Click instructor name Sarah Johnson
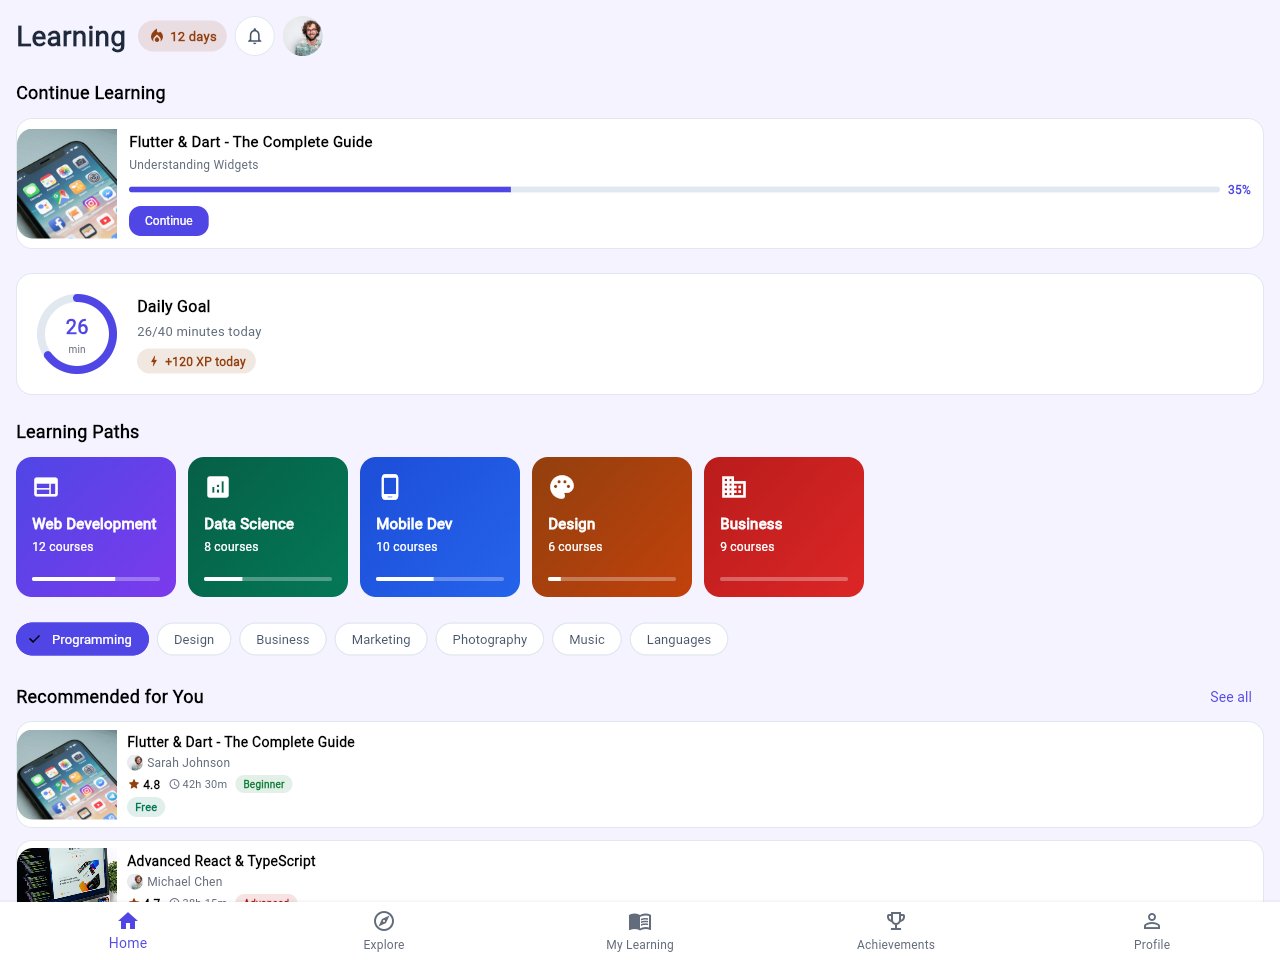Image resolution: width=1280 pixels, height=960 pixels. point(188,763)
